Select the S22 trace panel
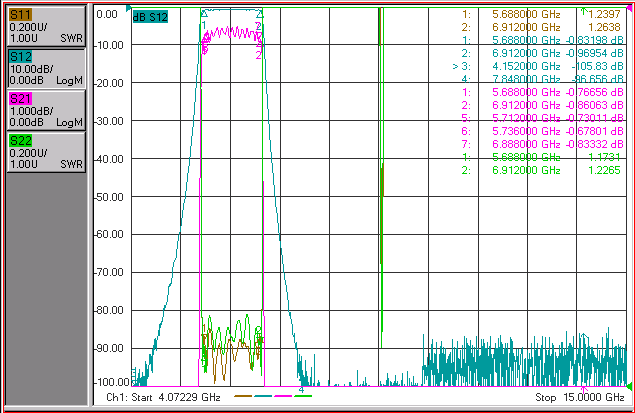 46,152
